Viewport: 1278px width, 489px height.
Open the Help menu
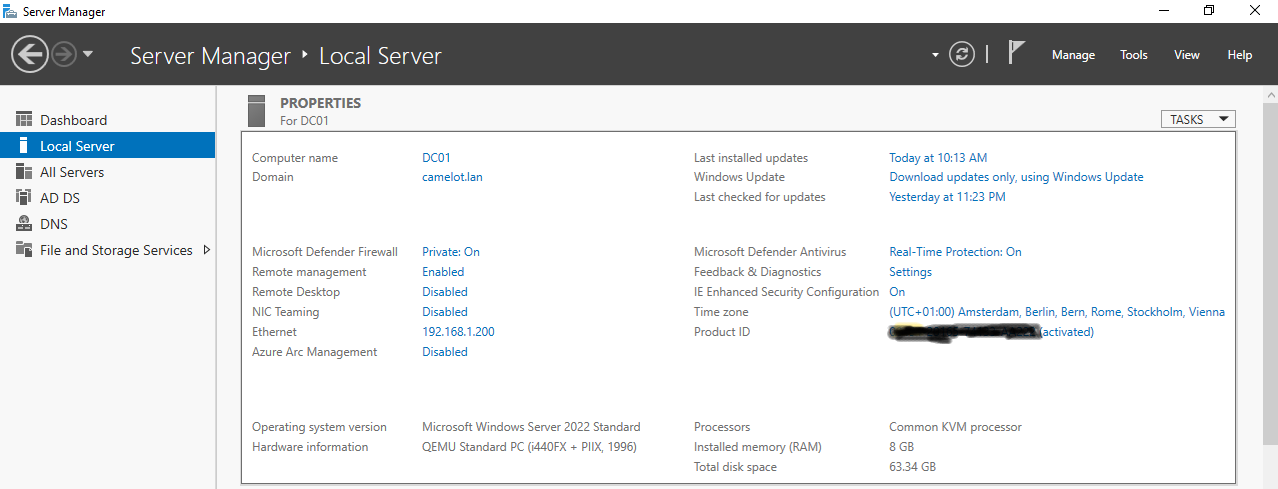pos(1240,55)
